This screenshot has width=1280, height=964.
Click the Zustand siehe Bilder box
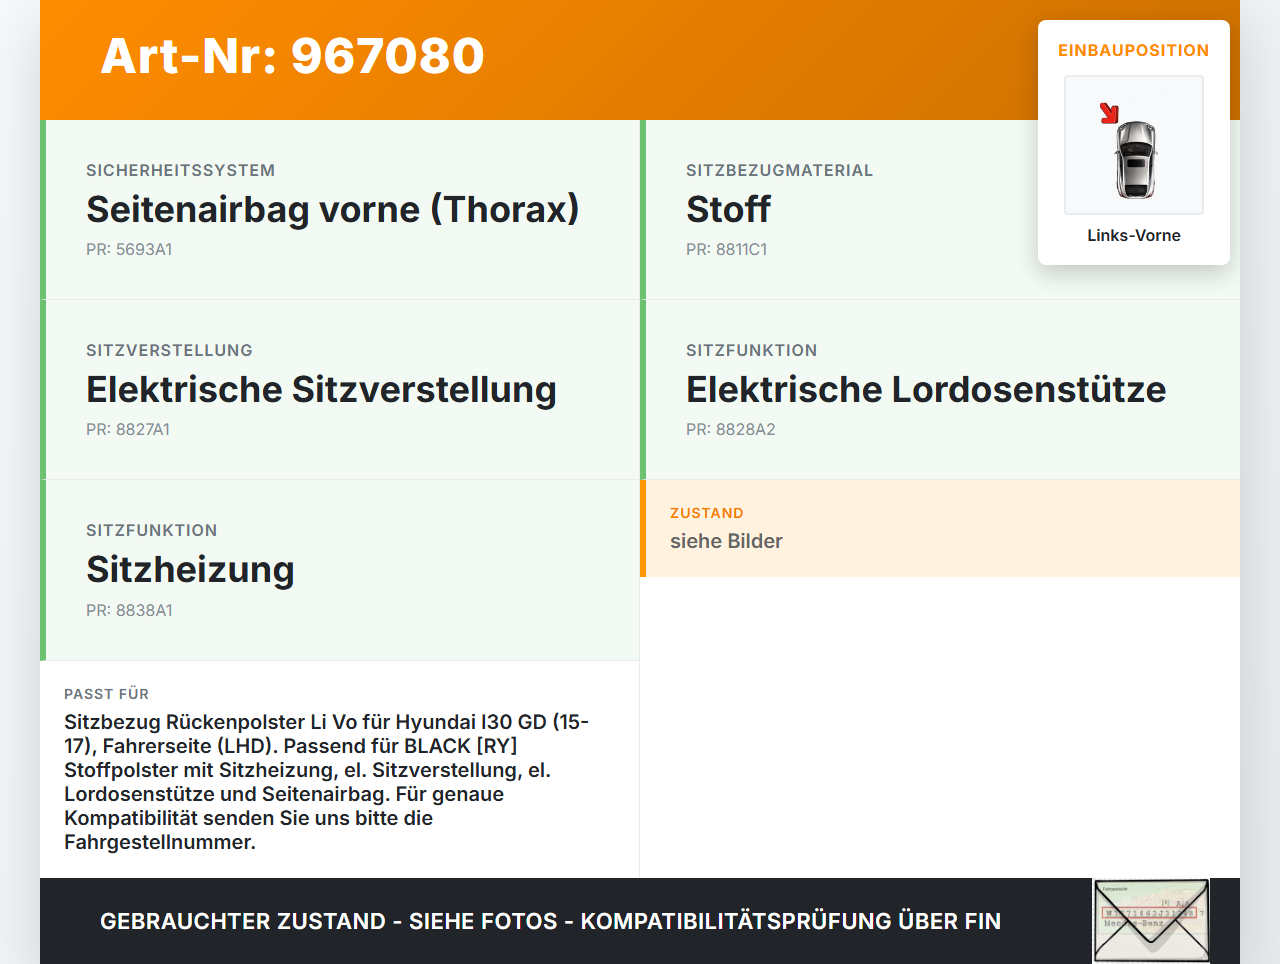click(x=940, y=528)
